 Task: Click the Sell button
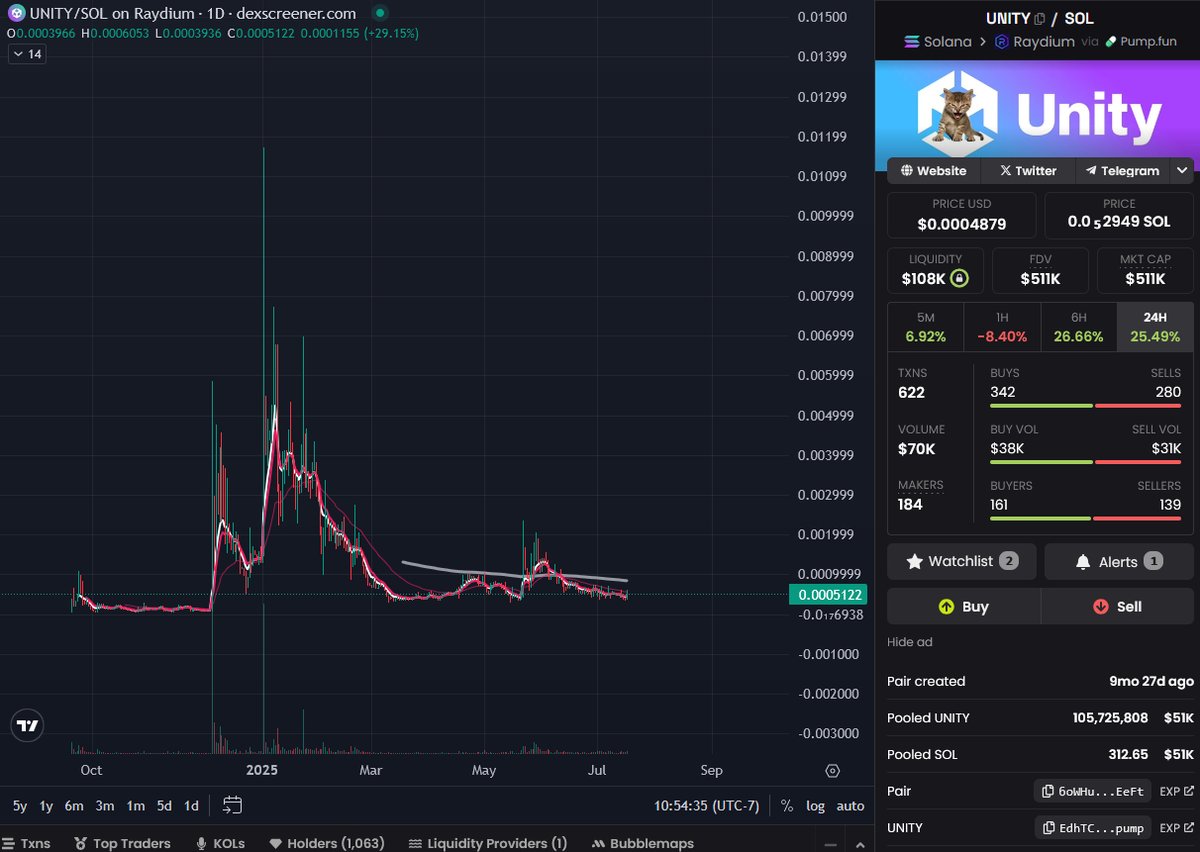pos(1118,607)
